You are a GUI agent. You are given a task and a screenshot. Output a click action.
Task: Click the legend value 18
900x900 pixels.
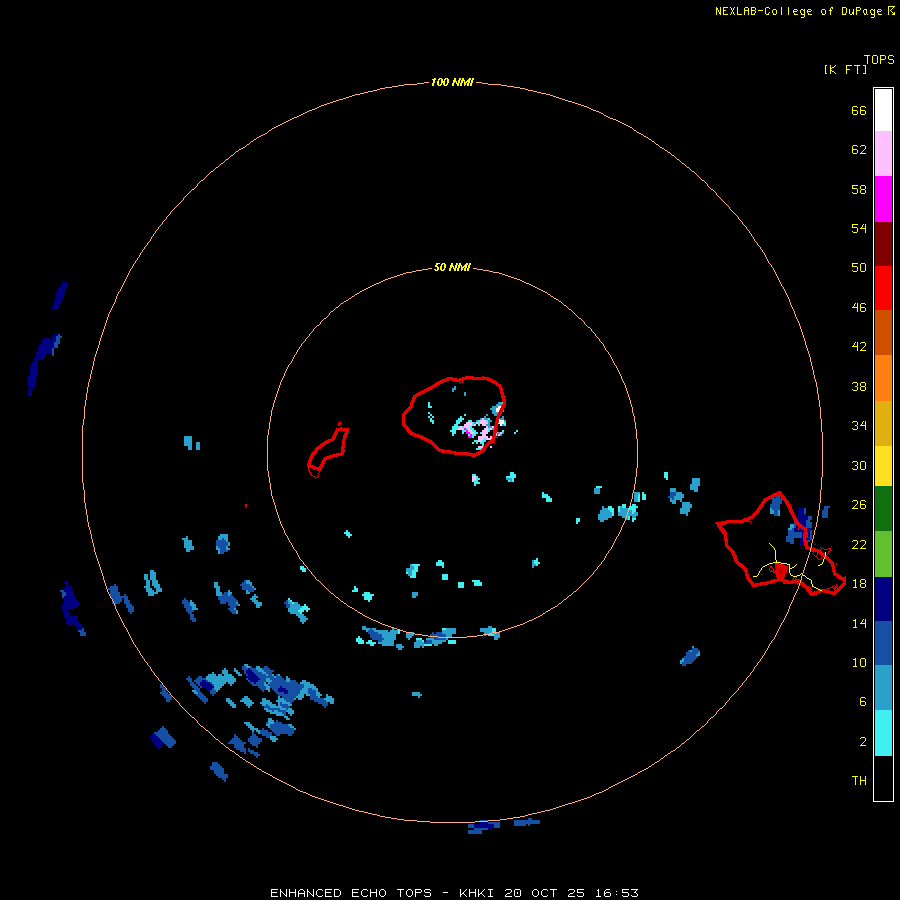[x=859, y=583]
